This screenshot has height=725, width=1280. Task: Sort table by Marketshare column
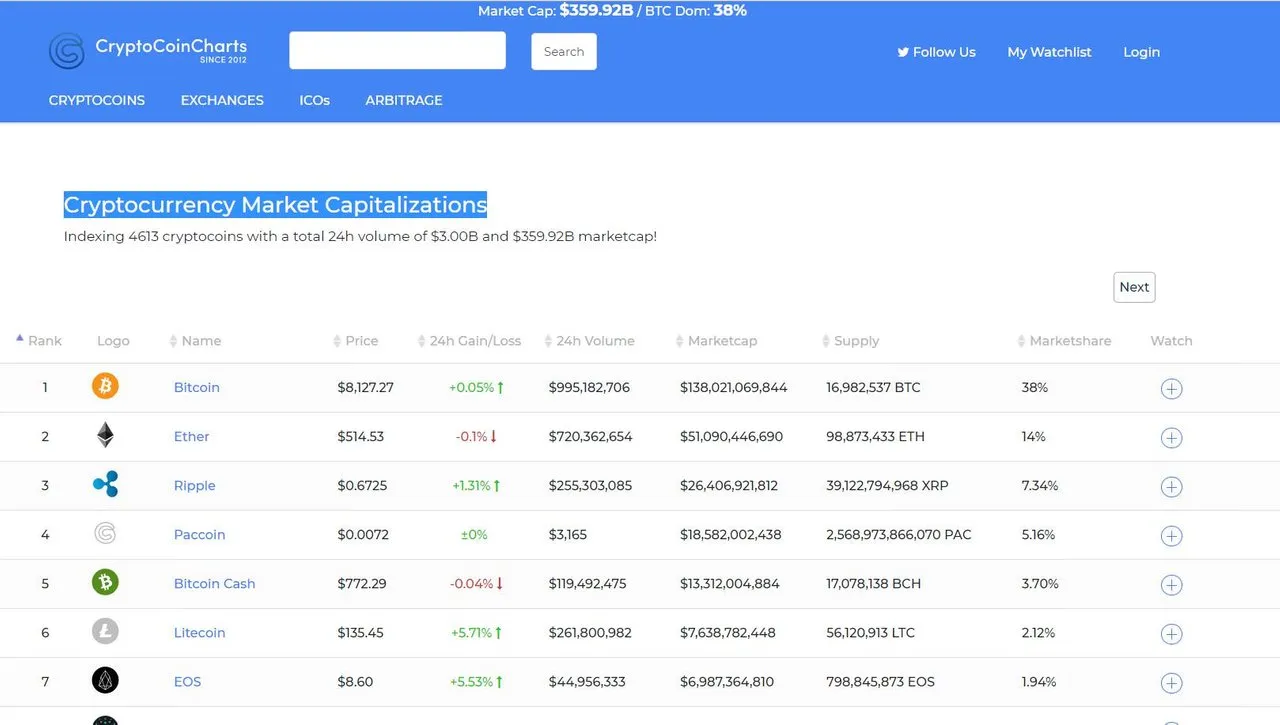pos(1065,341)
